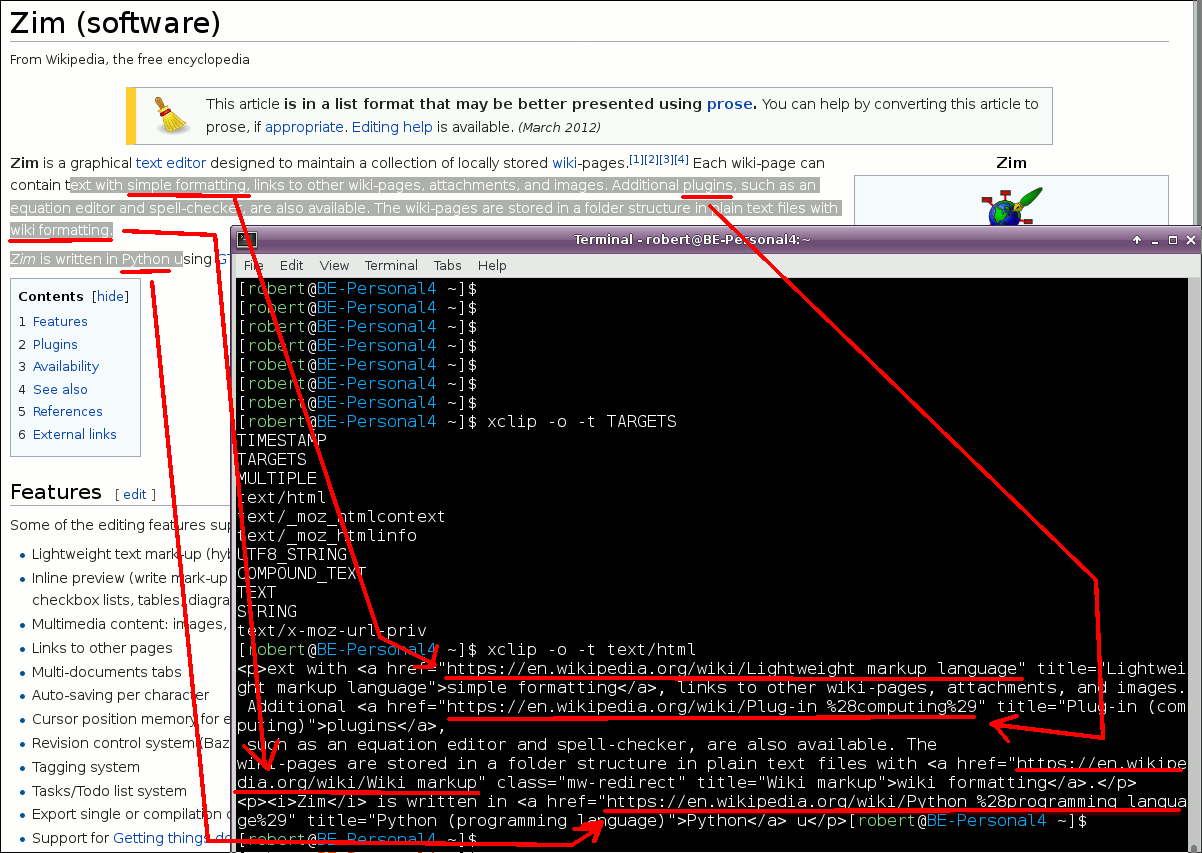Image resolution: width=1202 pixels, height=853 pixels.
Task: Open the 'text editor' link in intro
Action: point(171,162)
